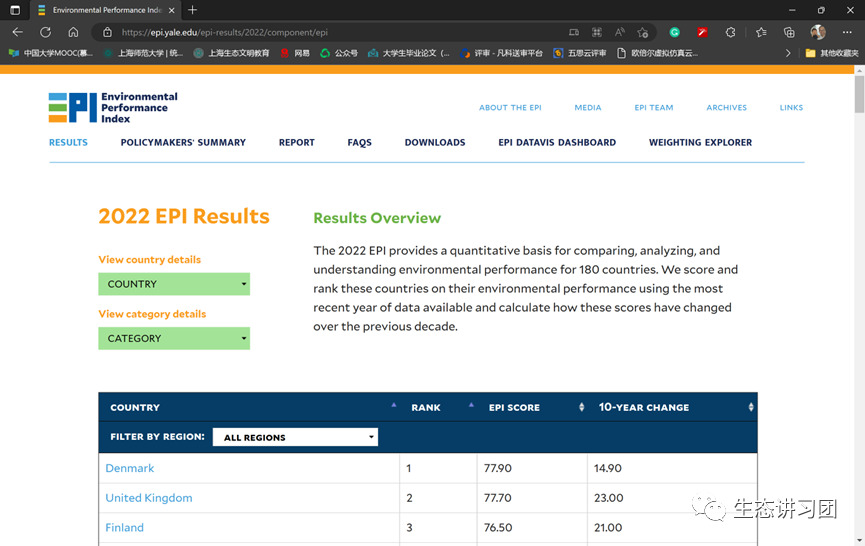This screenshot has height=546, width=865.
Task: Open EPI DATAVIS DASHBOARD tab
Action: click(557, 142)
